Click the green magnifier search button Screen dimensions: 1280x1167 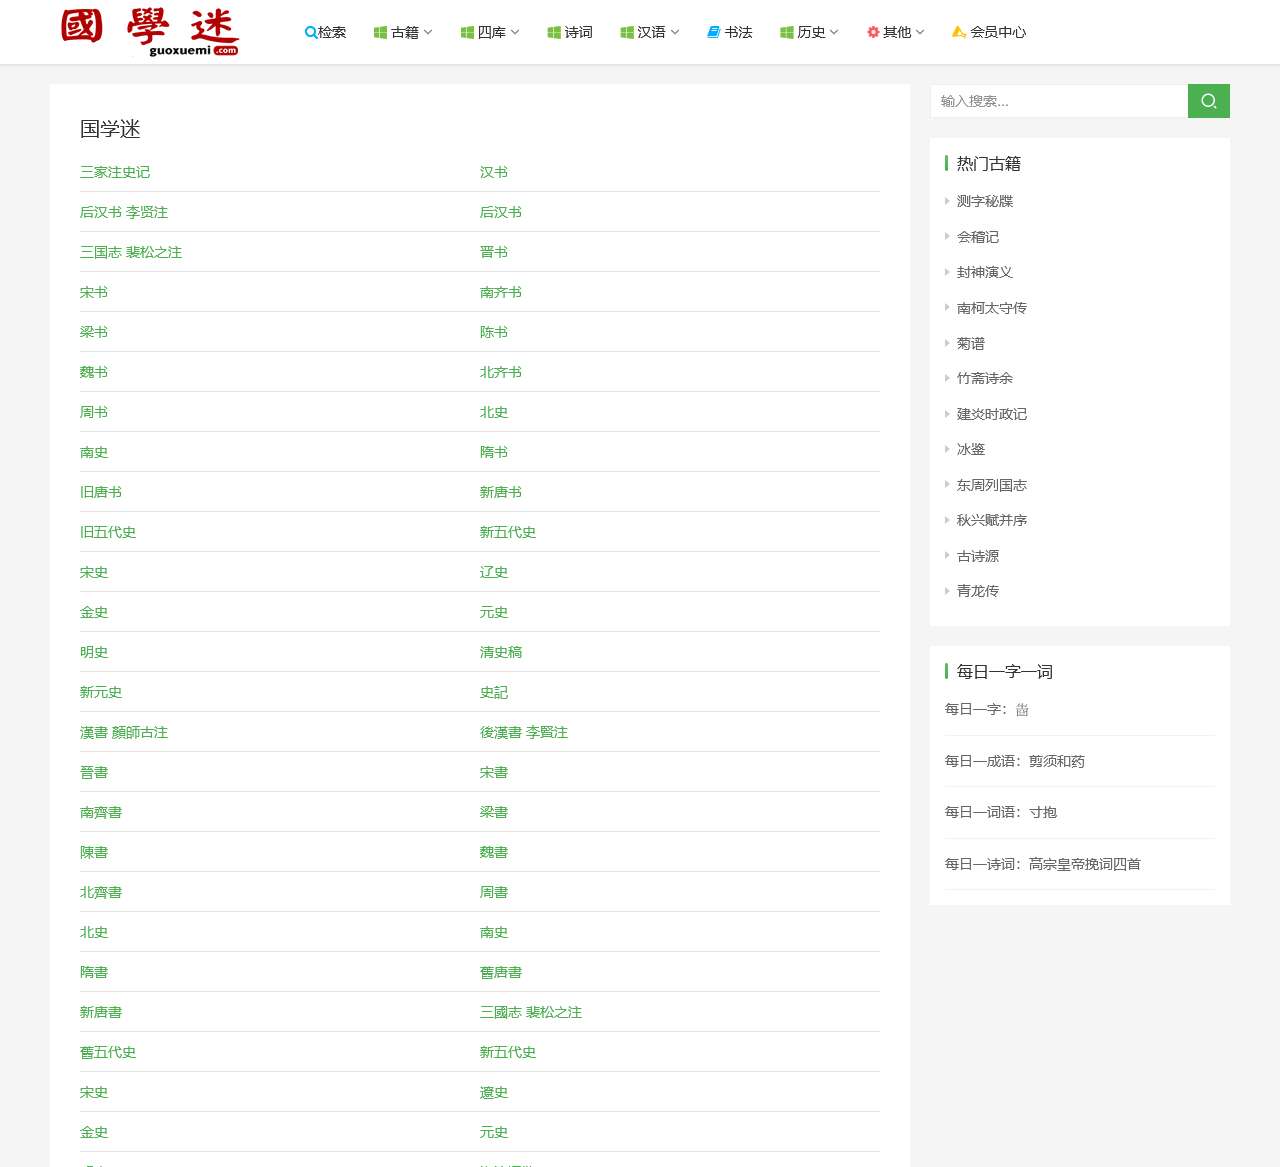click(x=1209, y=101)
